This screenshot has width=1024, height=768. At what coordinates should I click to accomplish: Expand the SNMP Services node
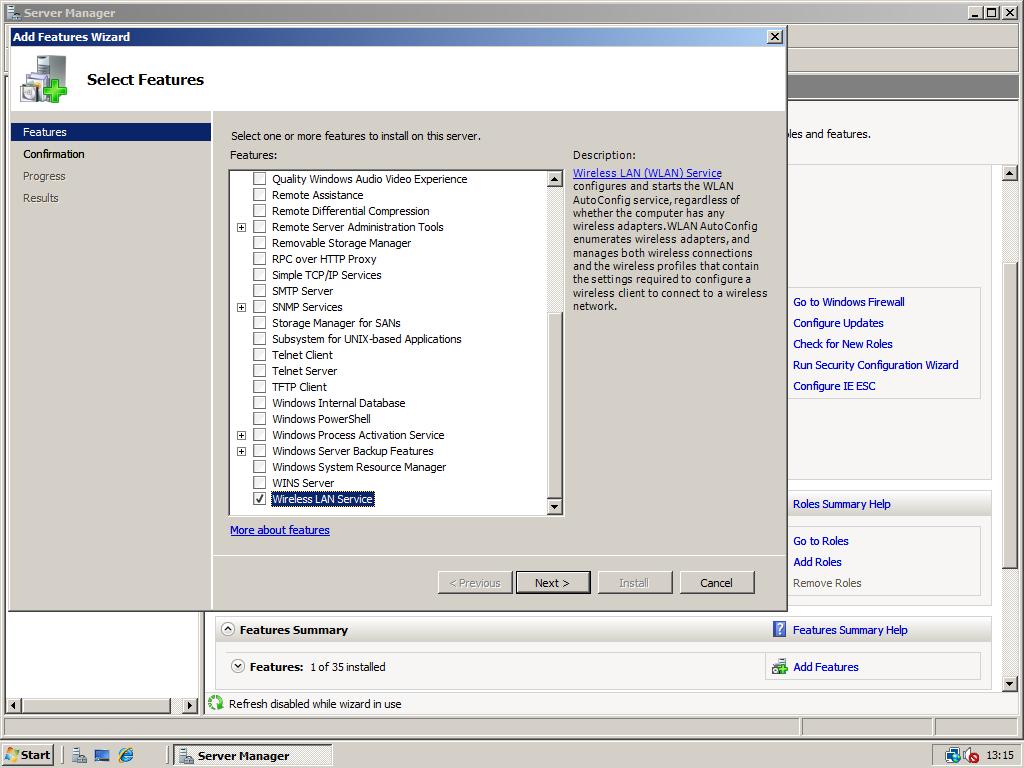click(x=242, y=307)
